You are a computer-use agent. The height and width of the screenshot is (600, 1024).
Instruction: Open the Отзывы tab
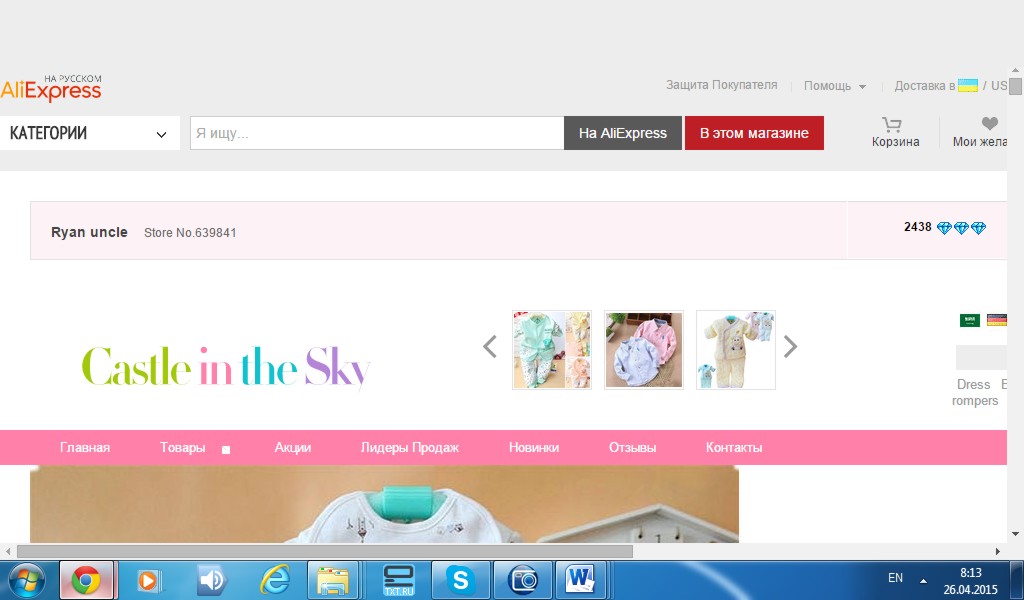[x=632, y=448]
